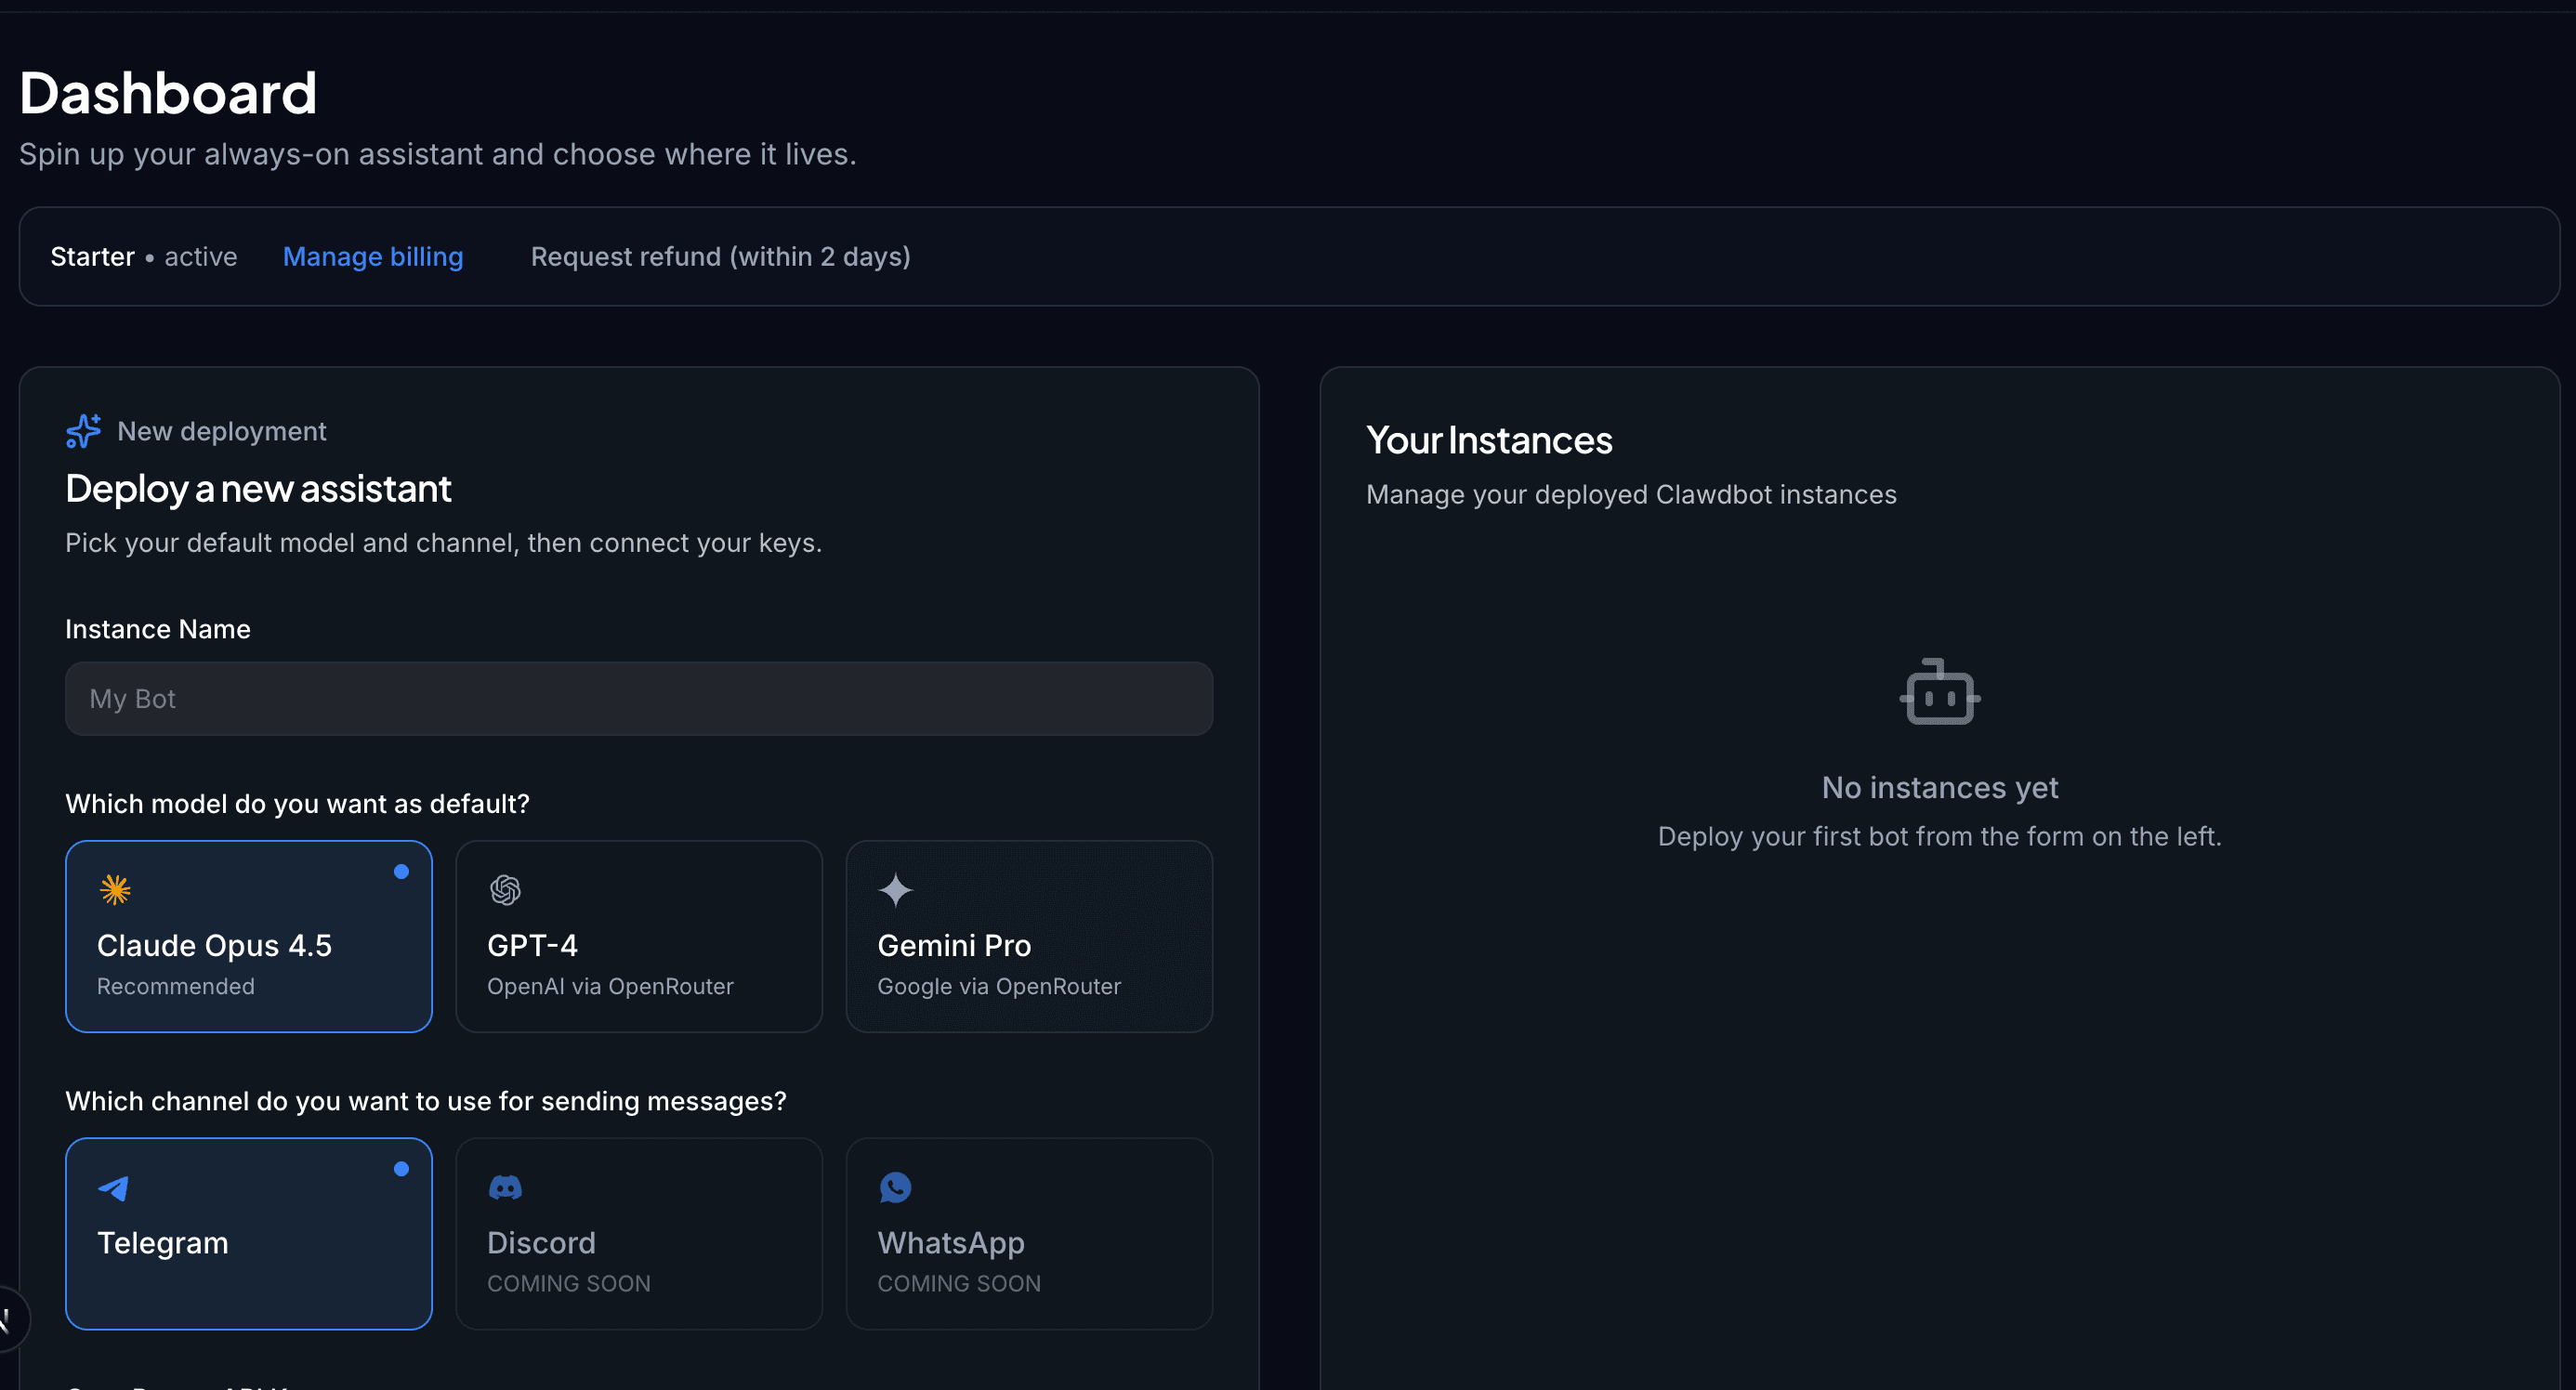Click the Instance Name text field
2576x1390 pixels.
tap(638, 698)
